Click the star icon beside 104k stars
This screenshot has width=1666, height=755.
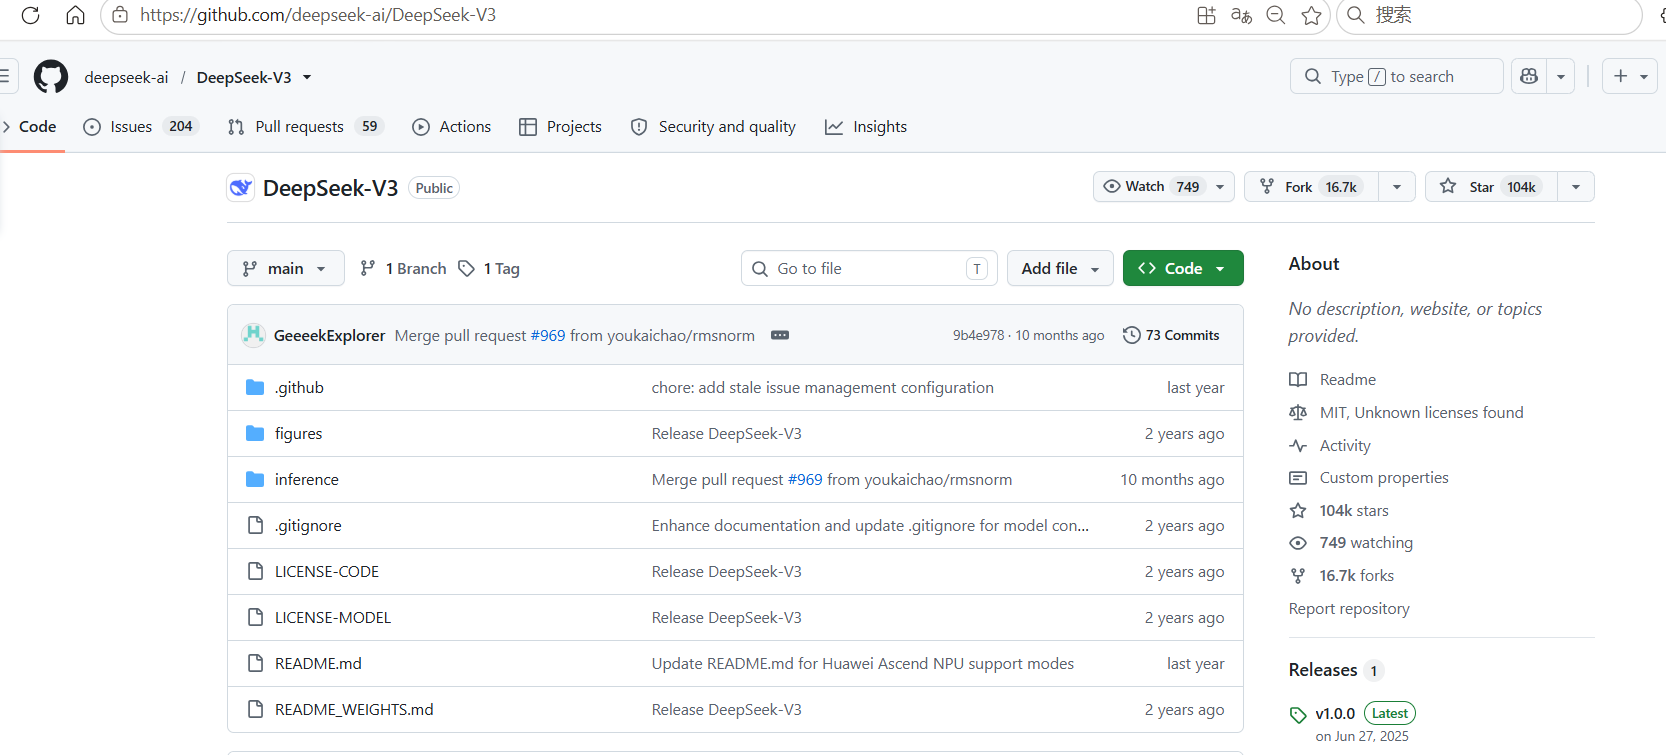[x=1298, y=510]
